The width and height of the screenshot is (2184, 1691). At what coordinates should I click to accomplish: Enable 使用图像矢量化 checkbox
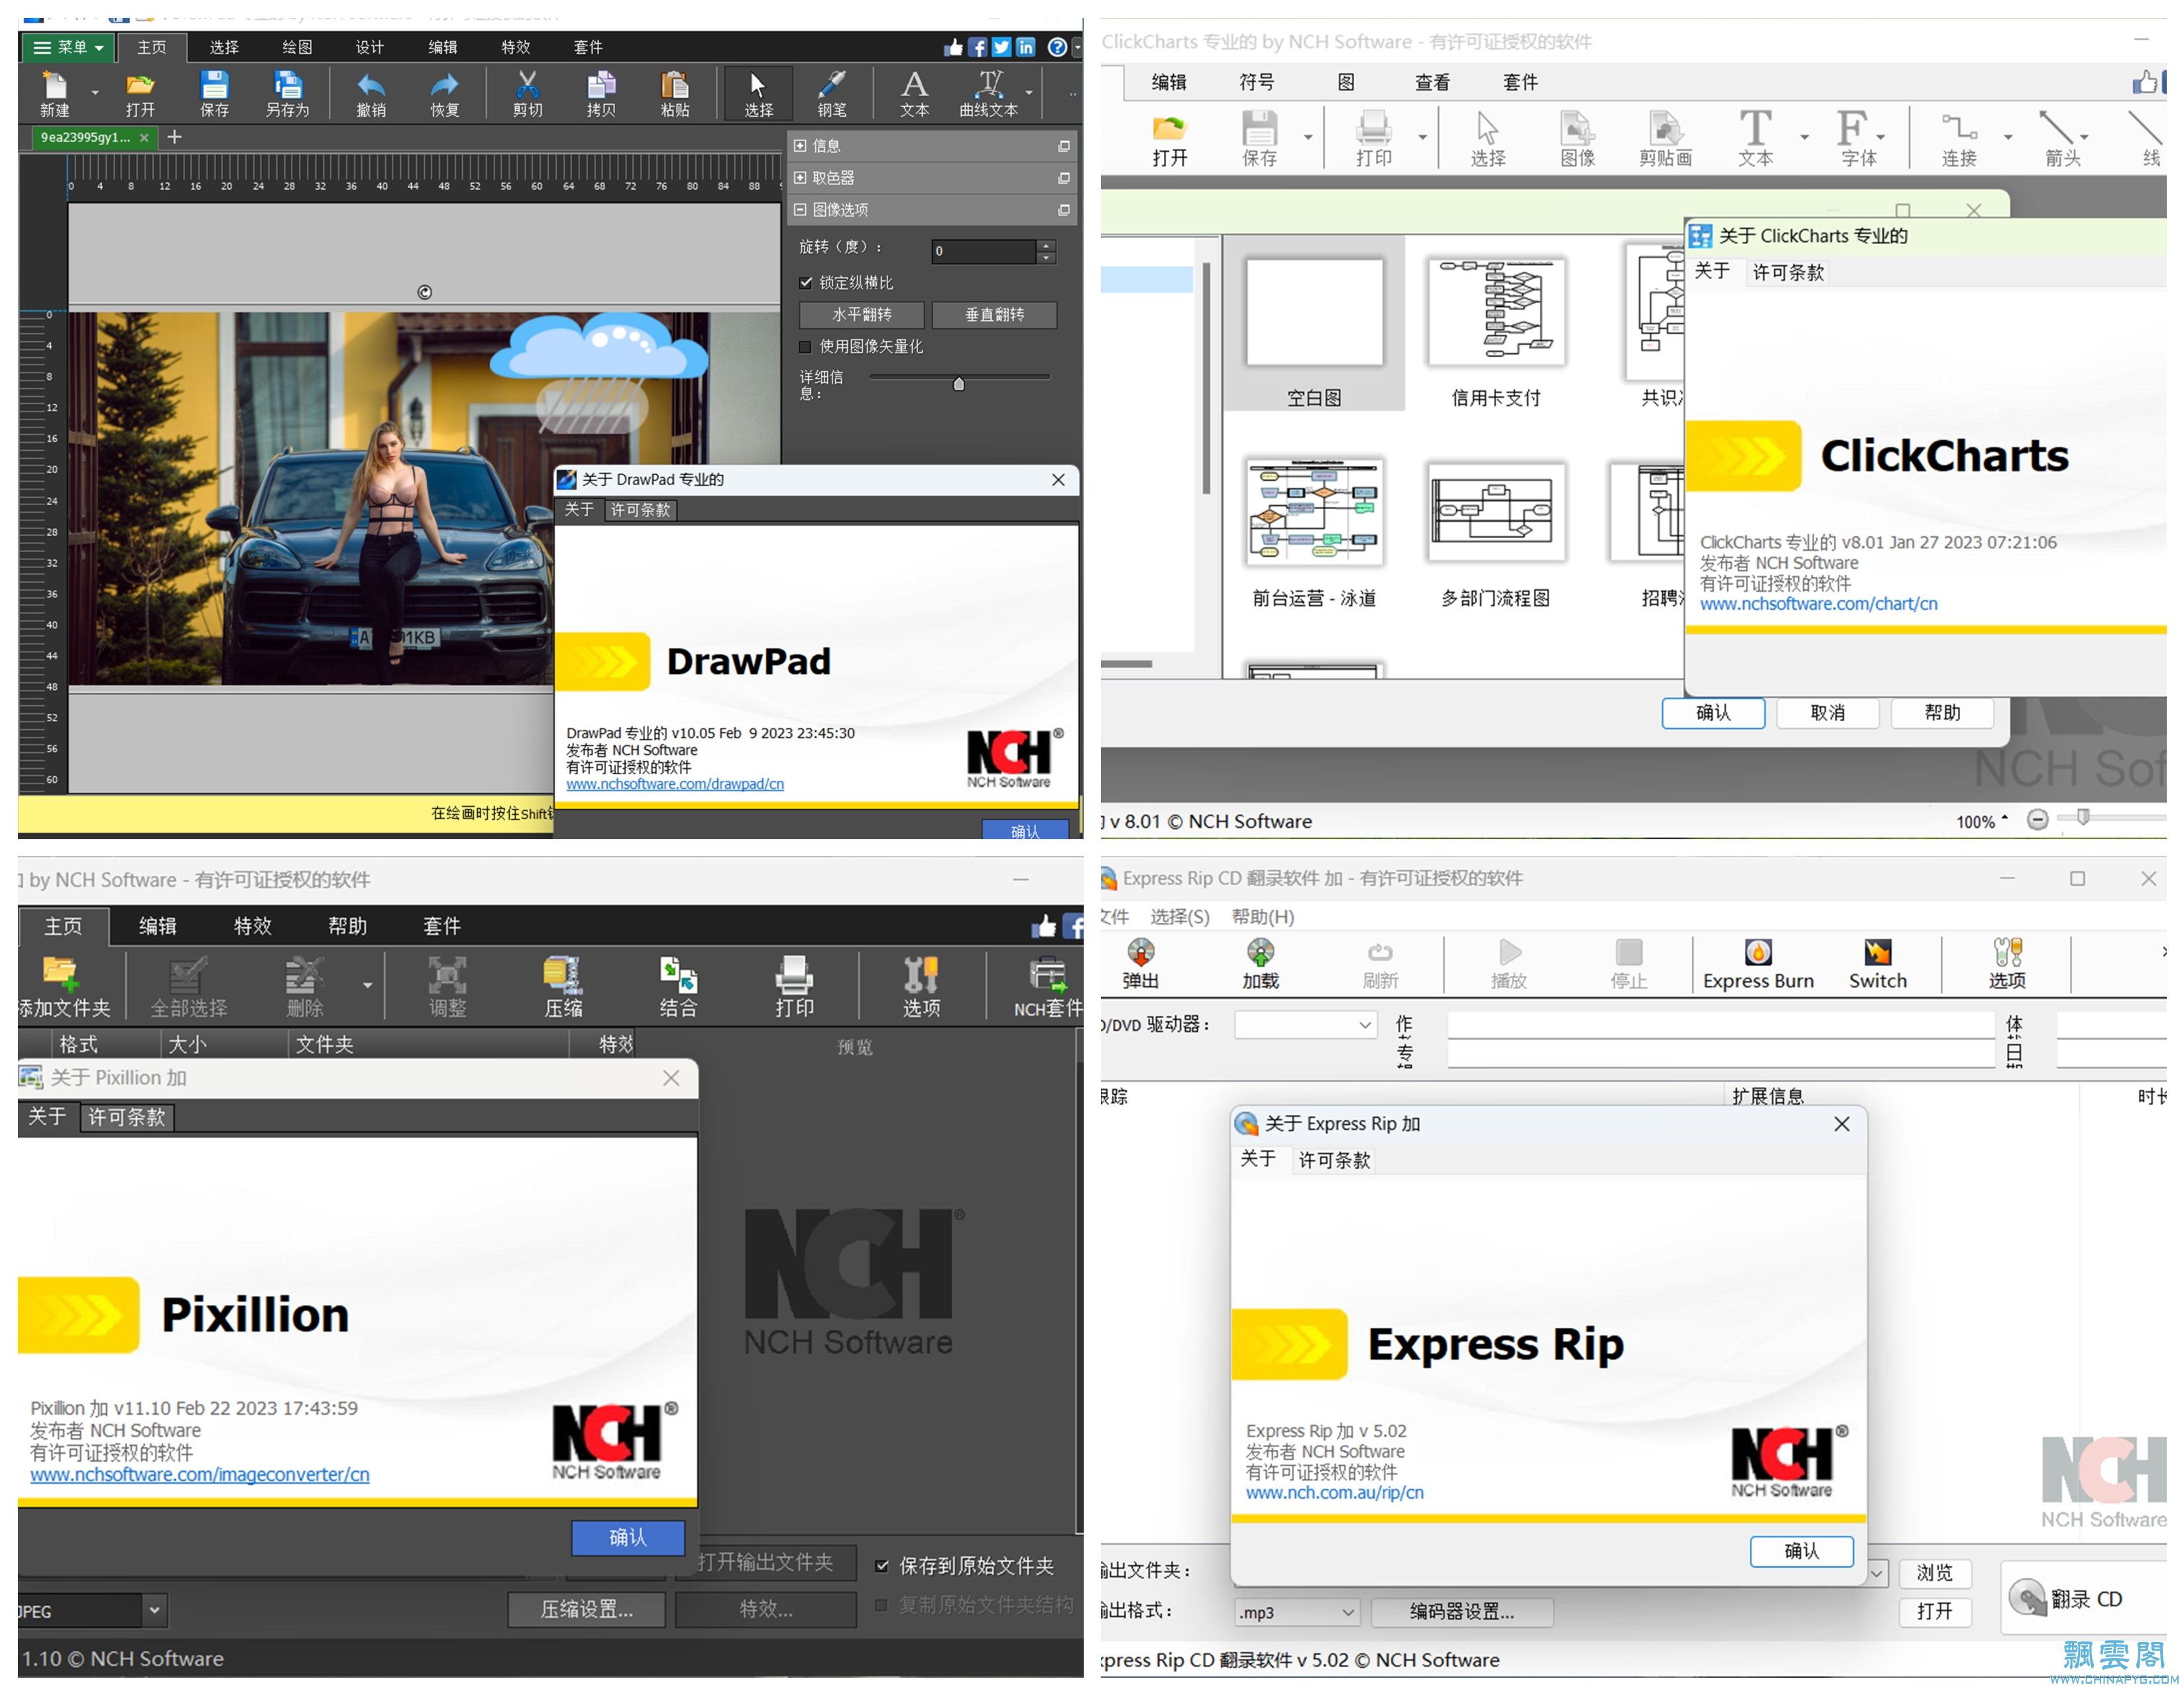point(805,347)
